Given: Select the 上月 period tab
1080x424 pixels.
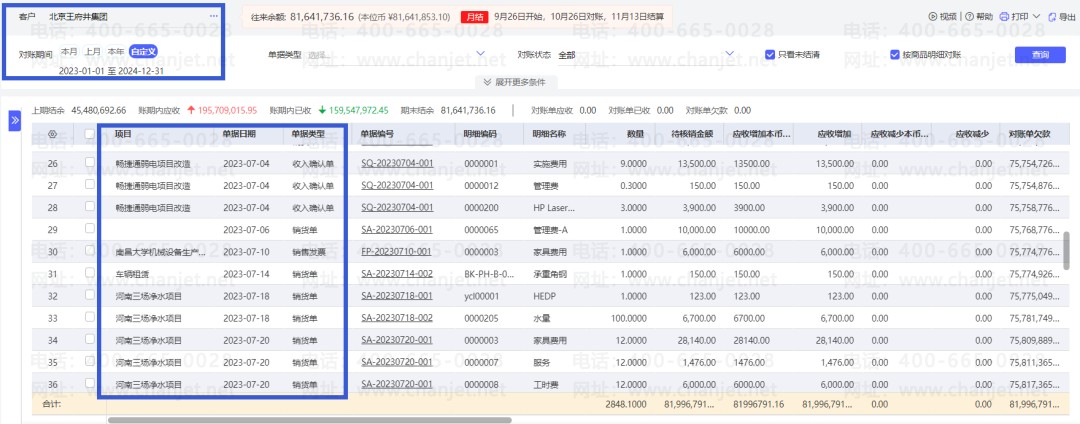Looking at the screenshot, I should [x=92, y=52].
